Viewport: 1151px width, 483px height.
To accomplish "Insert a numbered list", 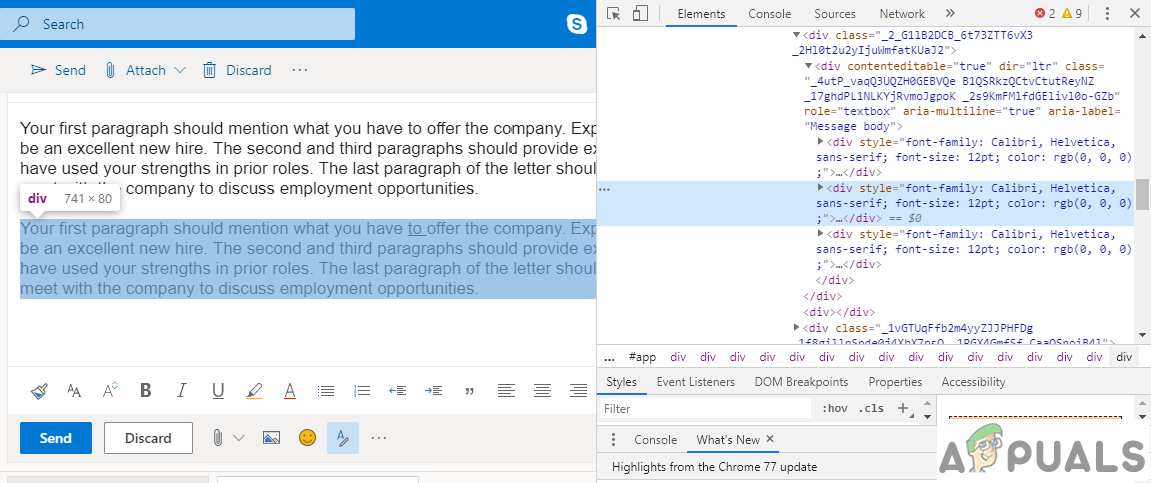I will tap(362, 391).
